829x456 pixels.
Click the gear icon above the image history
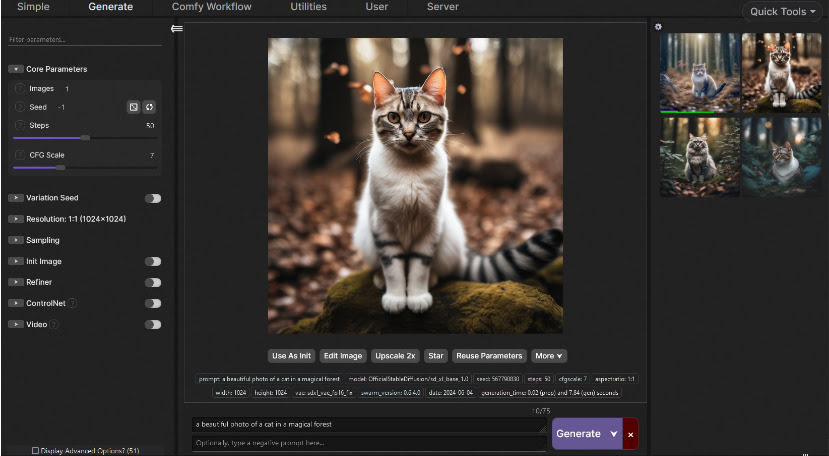tap(658, 27)
